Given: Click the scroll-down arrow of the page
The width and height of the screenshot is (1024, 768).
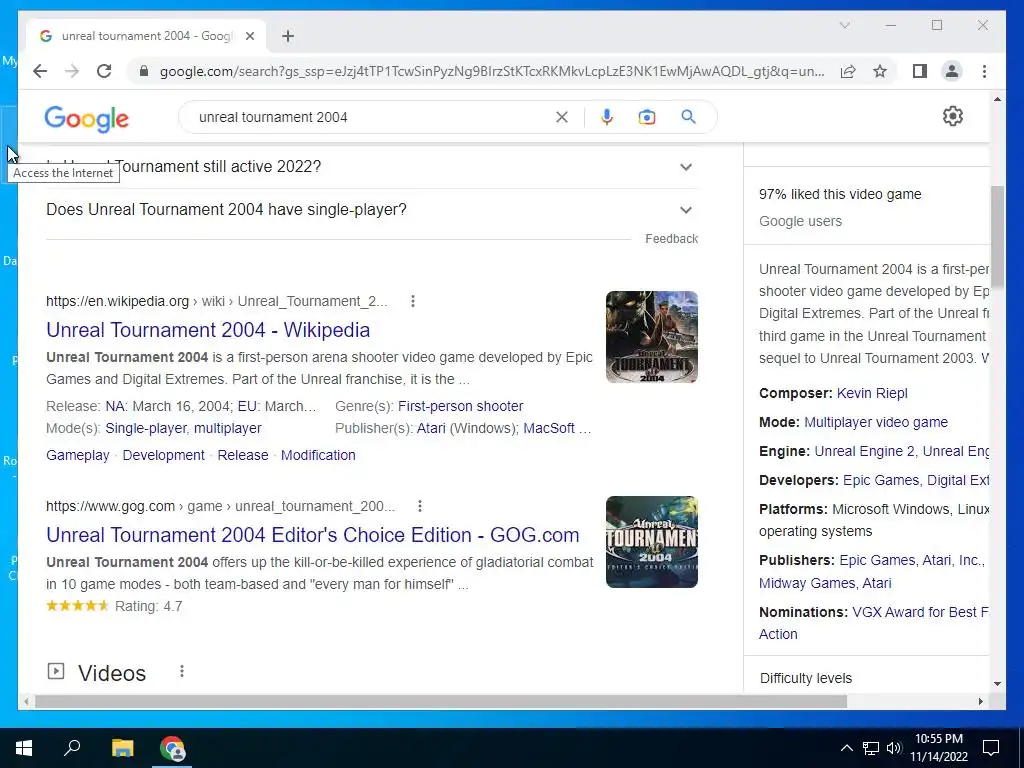Looking at the screenshot, I should pos(997,684).
